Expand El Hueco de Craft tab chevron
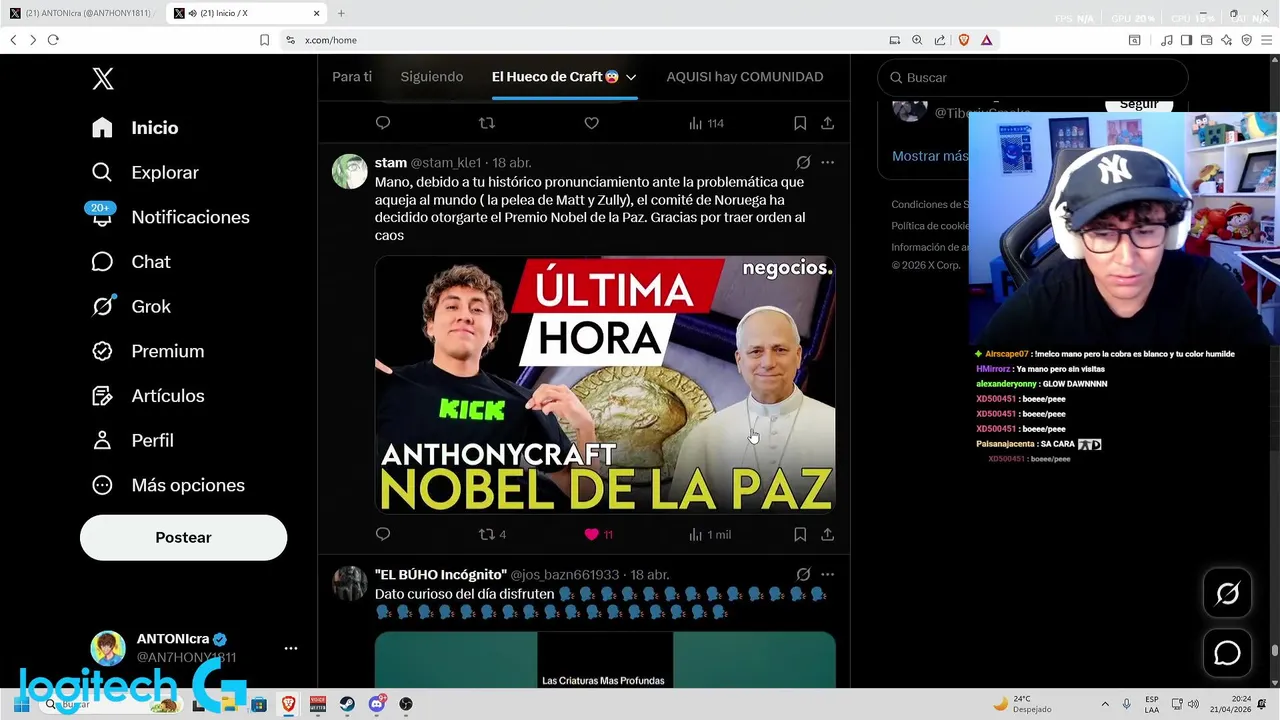The image size is (1280, 720). pyautogui.click(x=631, y=78)
